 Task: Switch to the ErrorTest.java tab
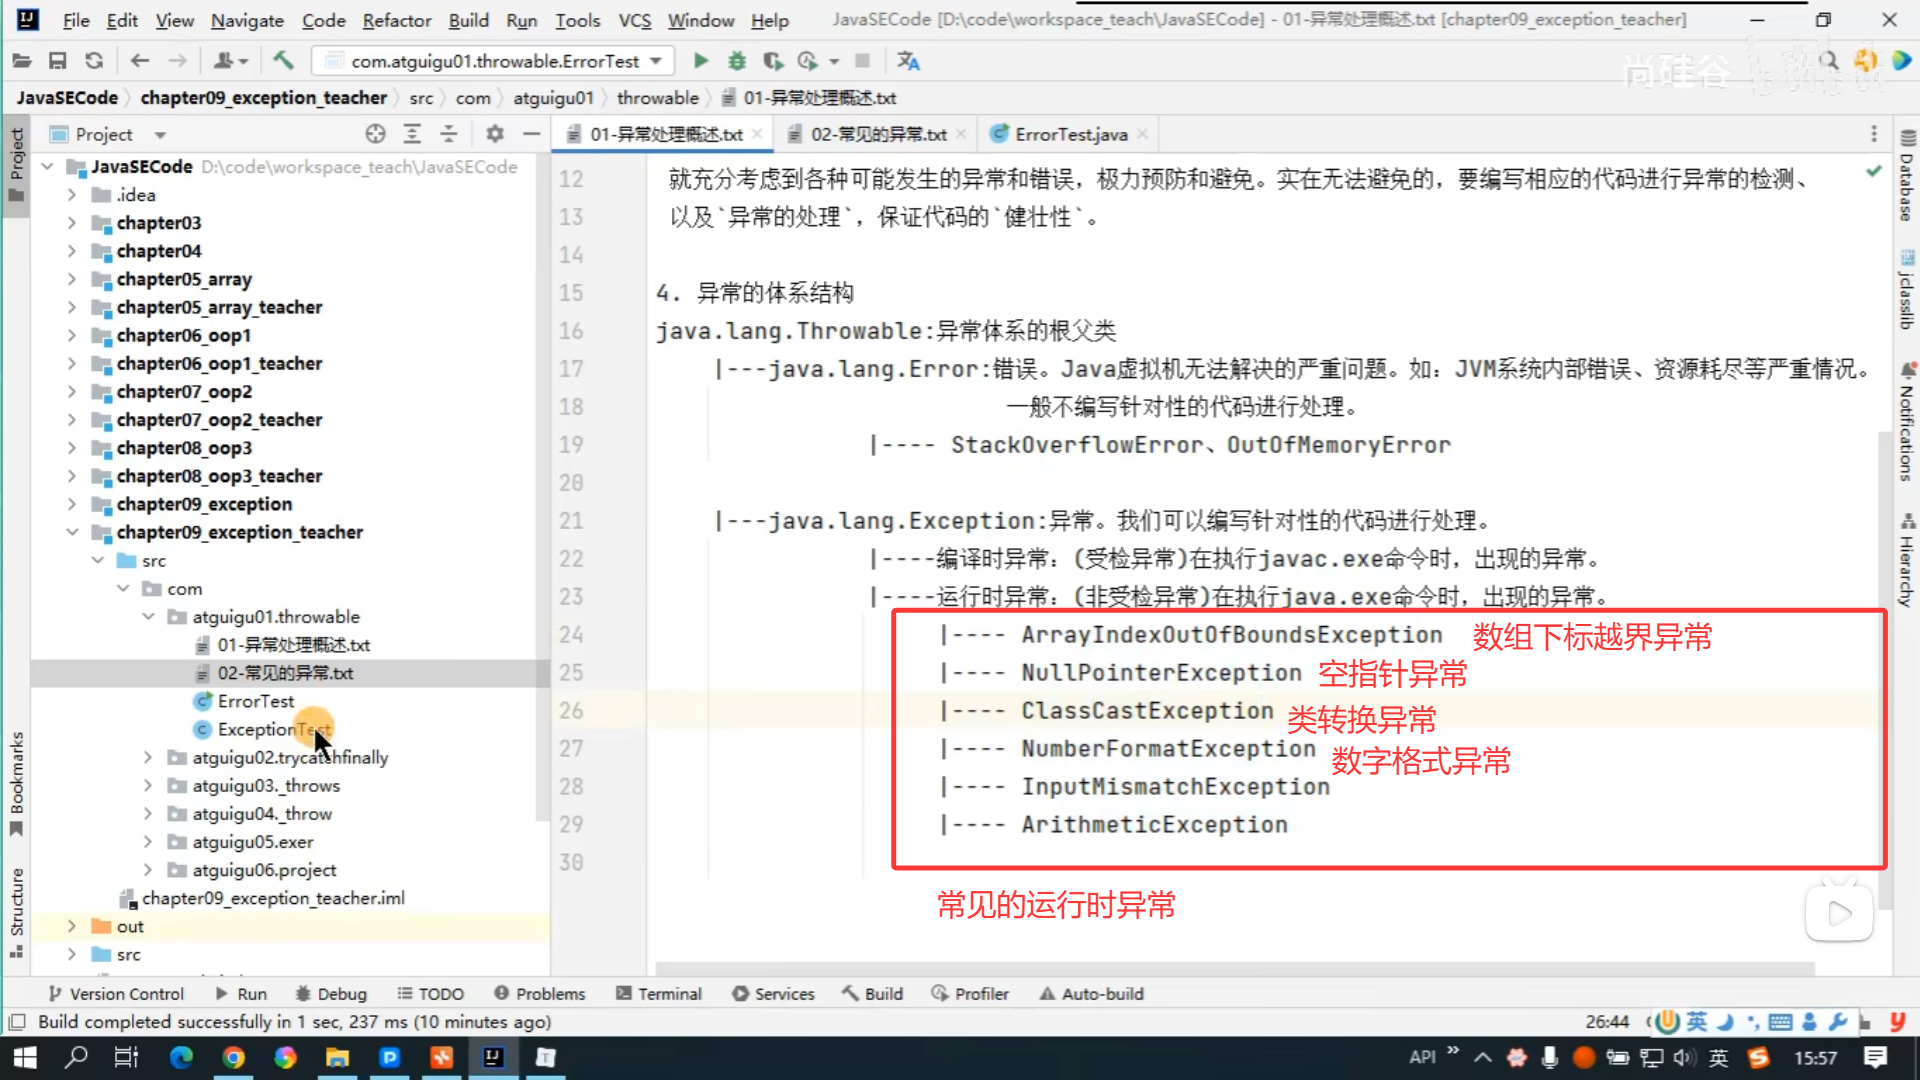point(1070,134)
